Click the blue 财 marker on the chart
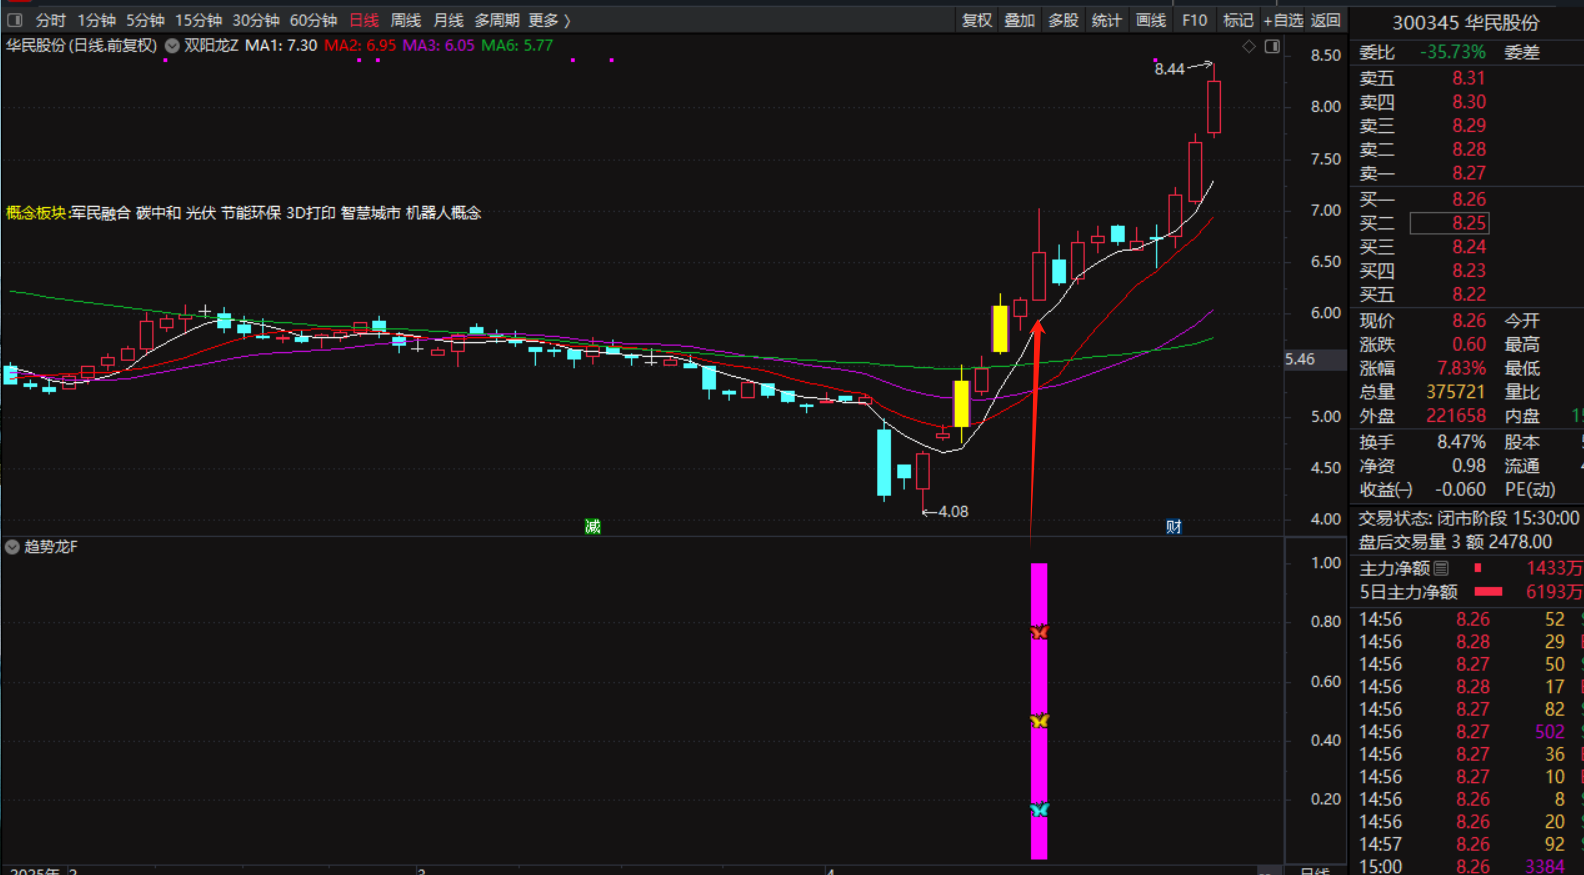Screen dimensions: 1584x875 point(1174,526)
